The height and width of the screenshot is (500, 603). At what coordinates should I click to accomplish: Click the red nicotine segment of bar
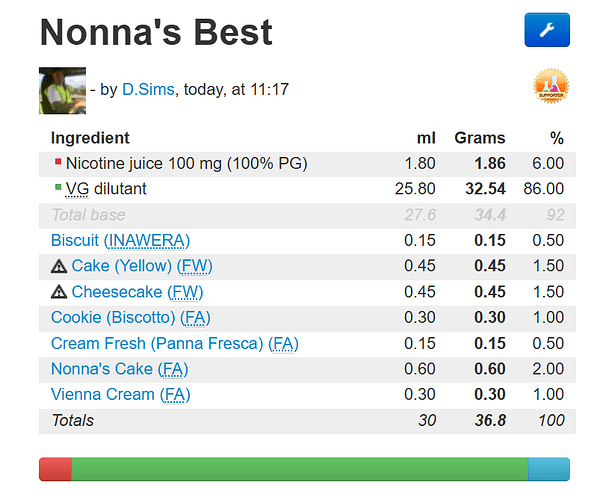(55, 469)
